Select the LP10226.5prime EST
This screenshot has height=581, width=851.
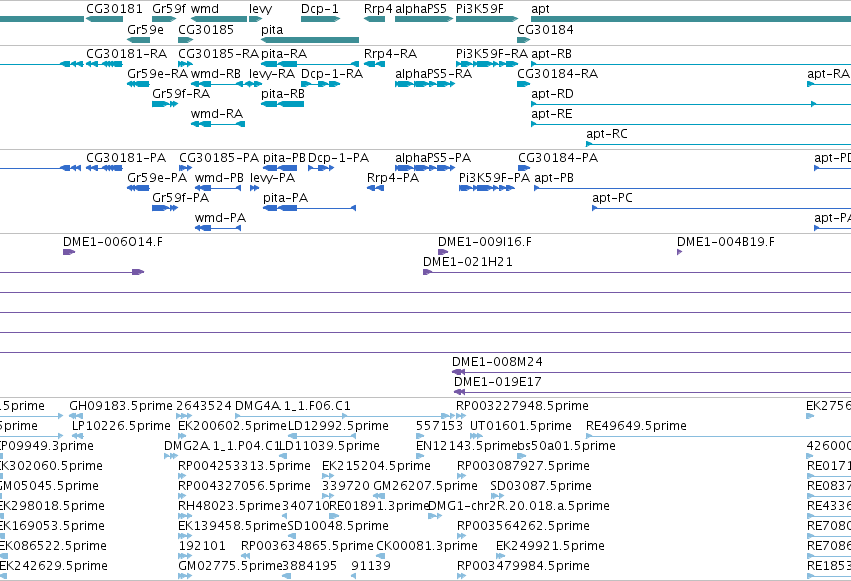point(78,436)
